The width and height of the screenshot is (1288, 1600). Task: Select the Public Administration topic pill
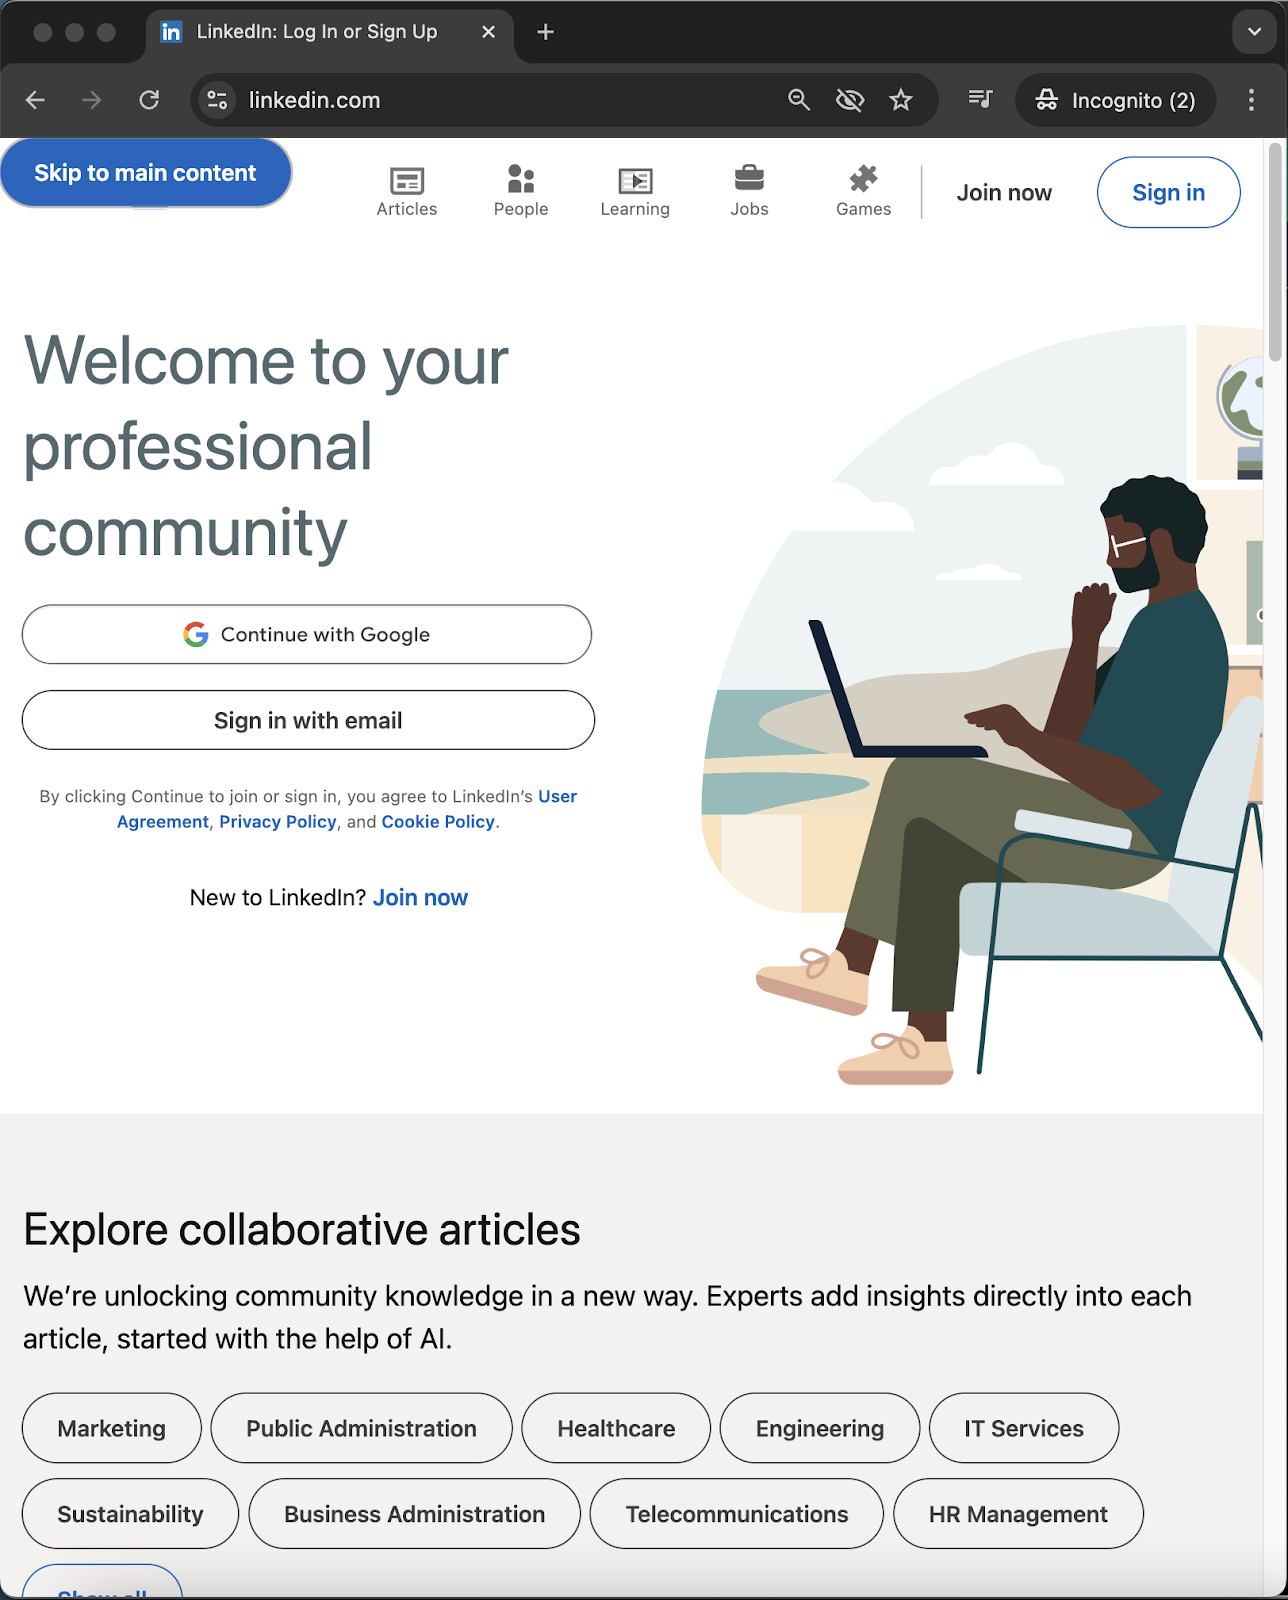362,1428
